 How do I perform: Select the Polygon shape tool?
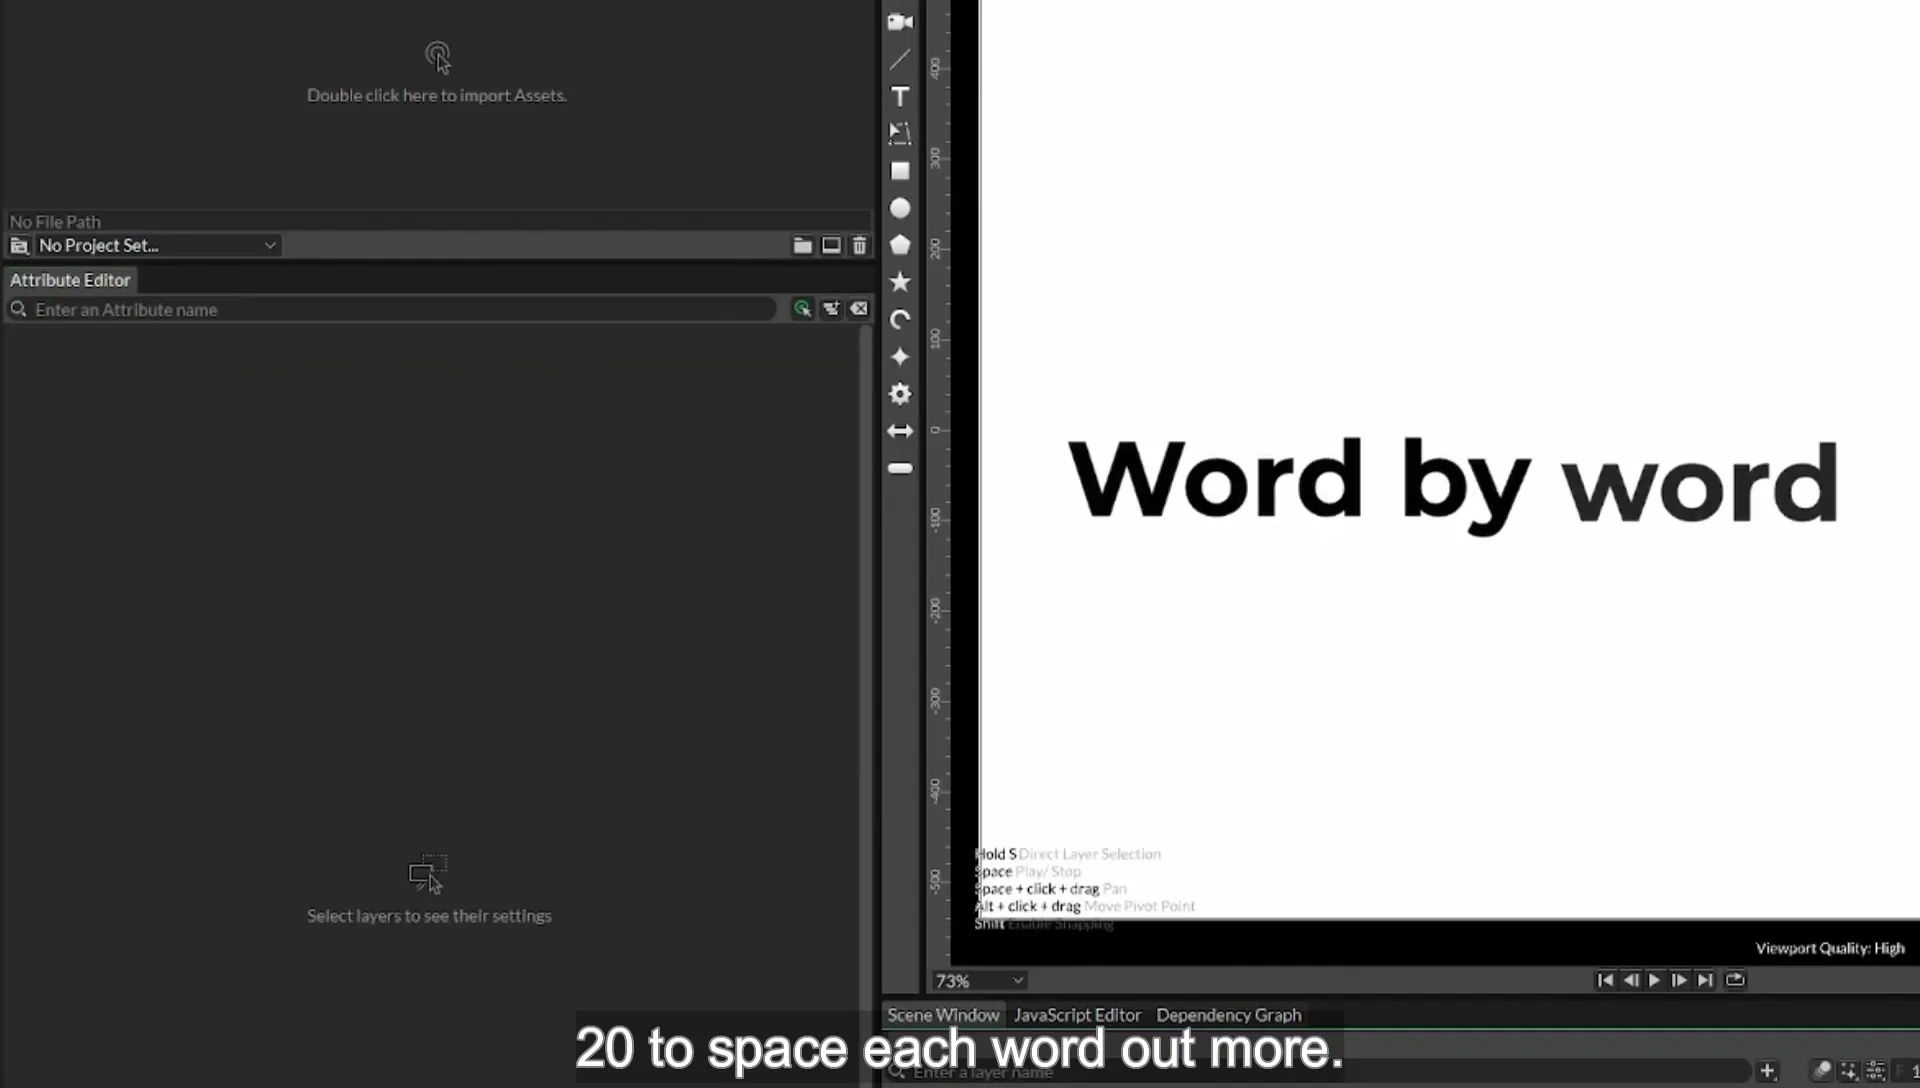click(900, 245)
